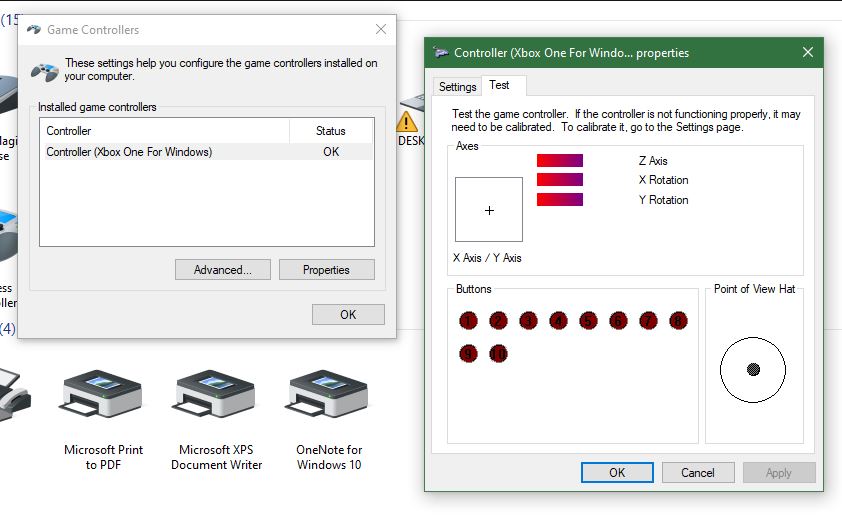Screen dimensions: 842x515
Task: Click the OK status cell of the controller
Action: pos(331,152)
